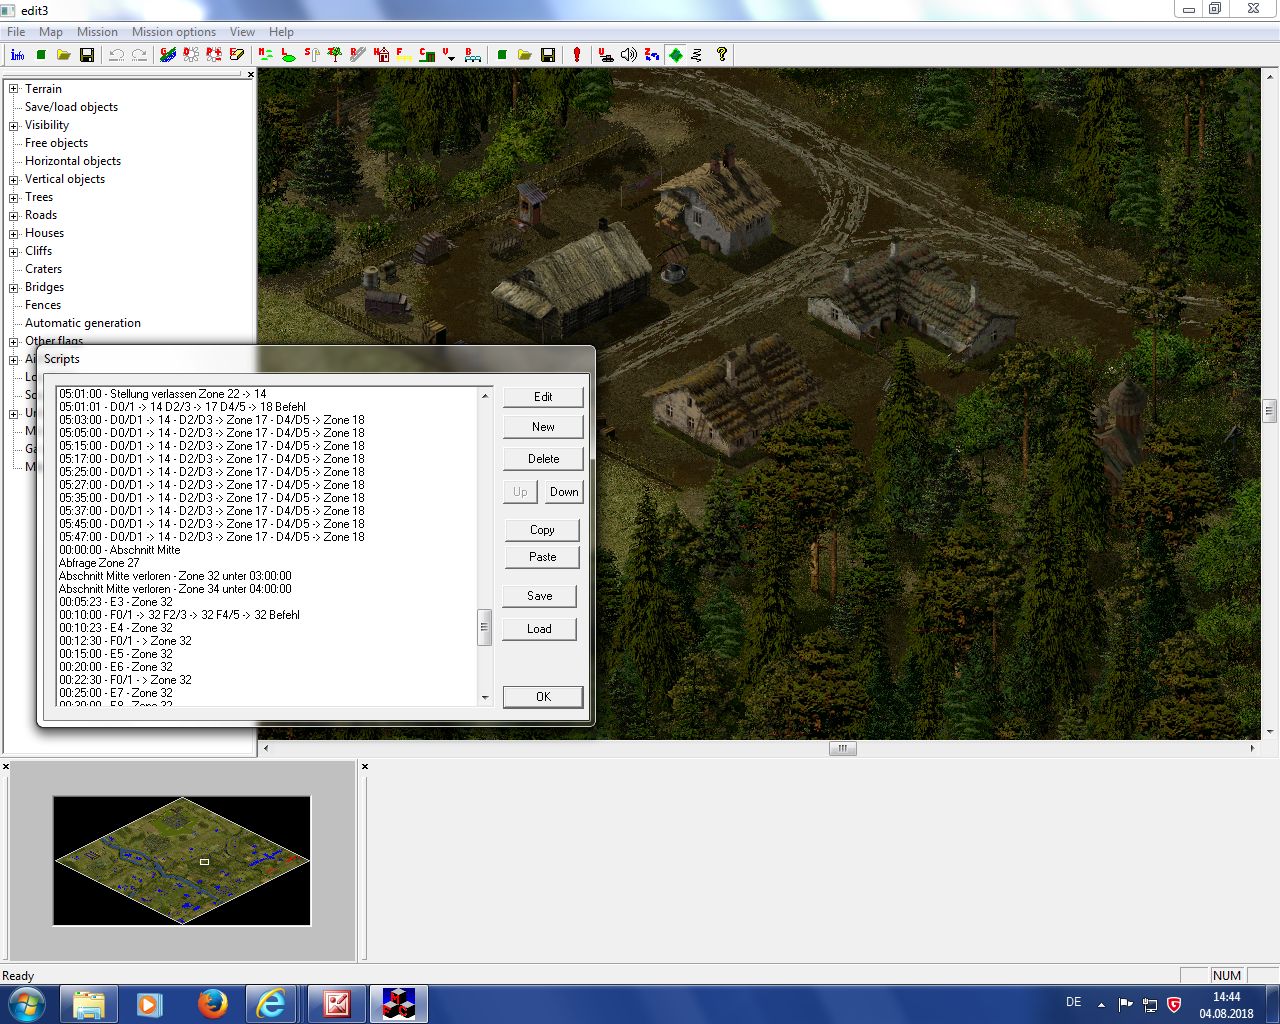Viewport: 1280px width, 1024px height.
Task: Toggle the green diamond minimap icon
Action: (x=676, y=55)
